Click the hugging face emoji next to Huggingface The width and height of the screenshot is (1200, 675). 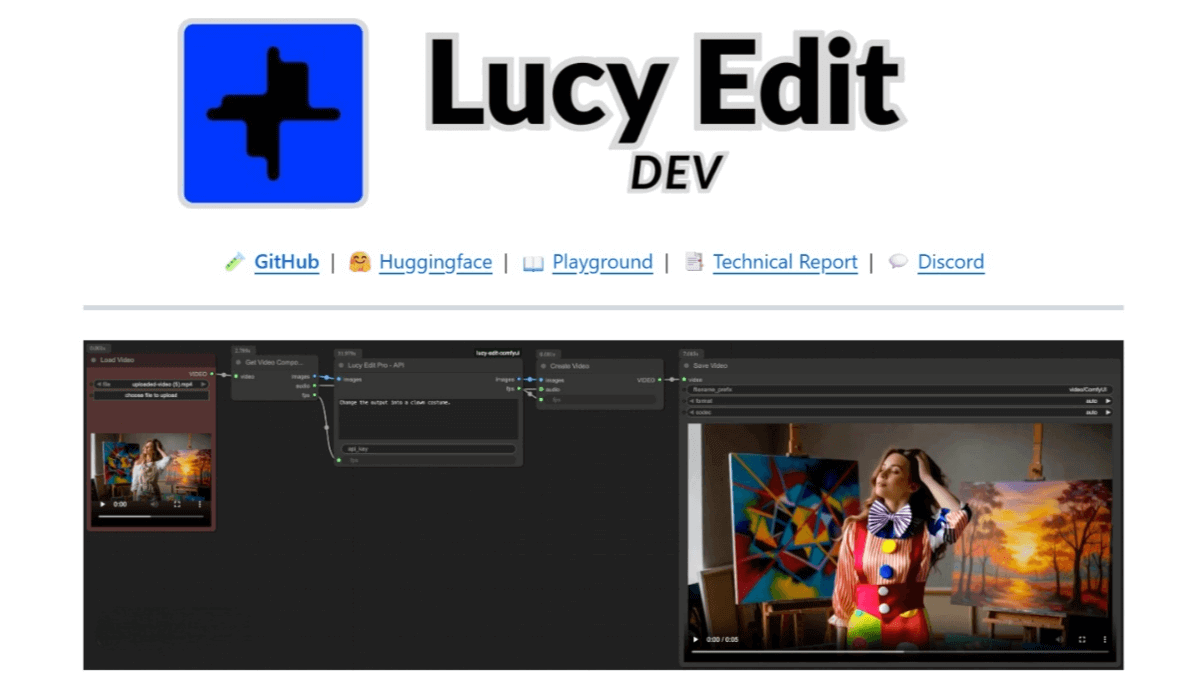tap(362, 262)
